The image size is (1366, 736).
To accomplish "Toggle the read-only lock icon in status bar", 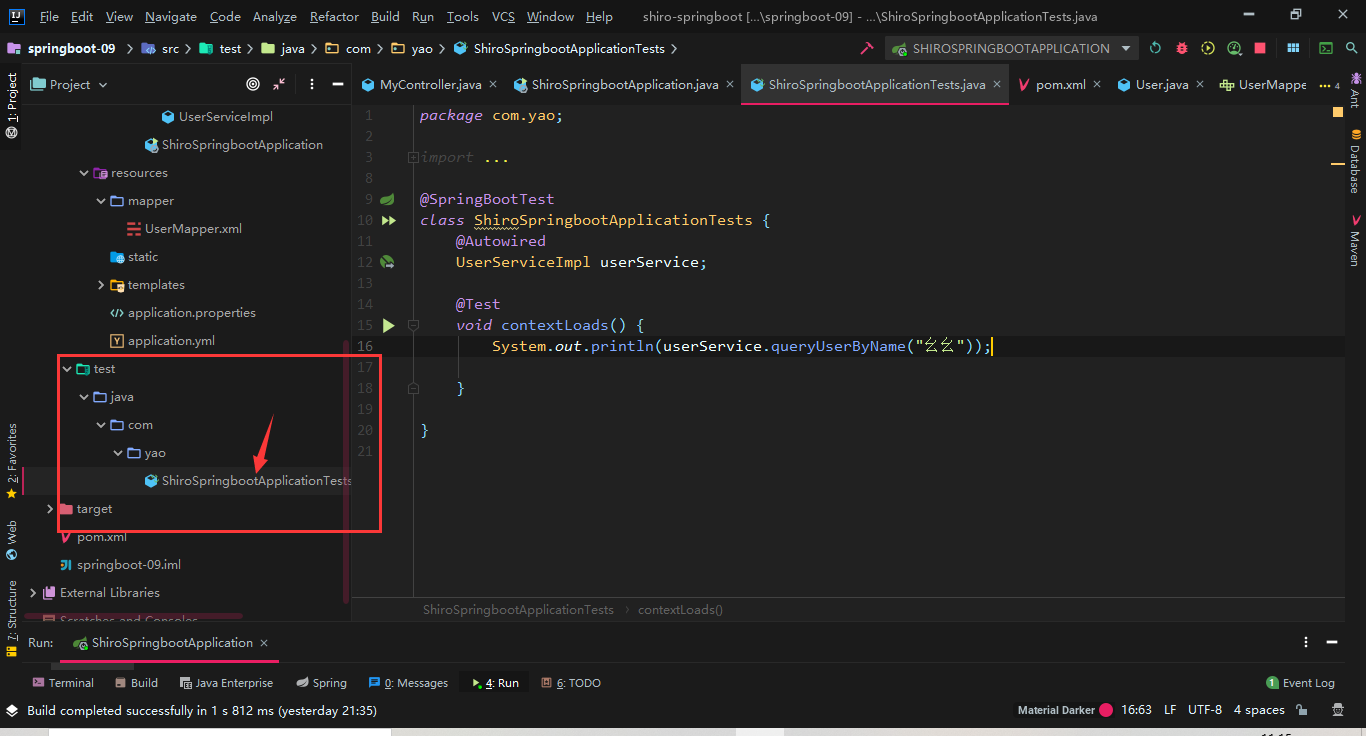I will point(1302,710).
